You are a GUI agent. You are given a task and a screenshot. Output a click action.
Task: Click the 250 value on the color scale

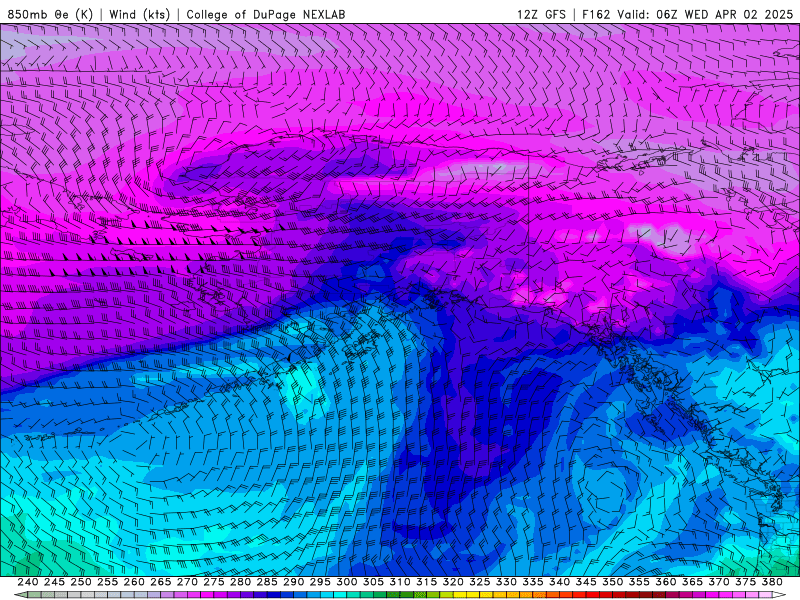[81, 582]
